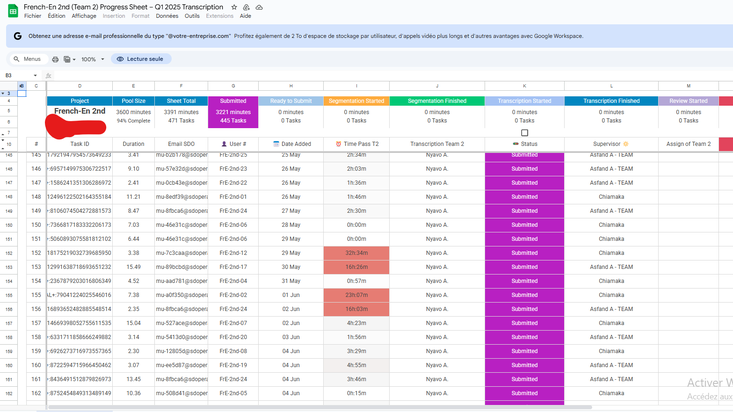Click the Menus search box

point(27,59)
